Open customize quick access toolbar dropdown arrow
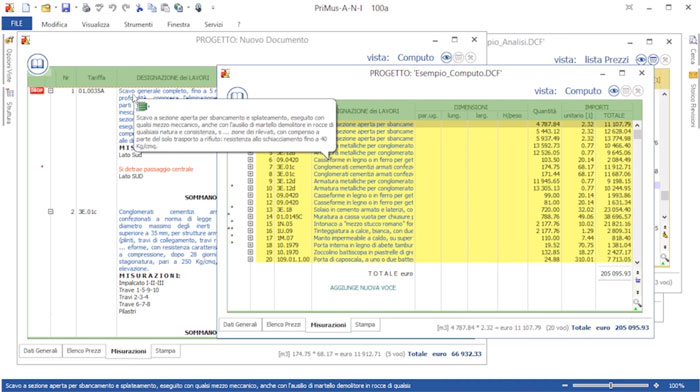 (213, 8)
